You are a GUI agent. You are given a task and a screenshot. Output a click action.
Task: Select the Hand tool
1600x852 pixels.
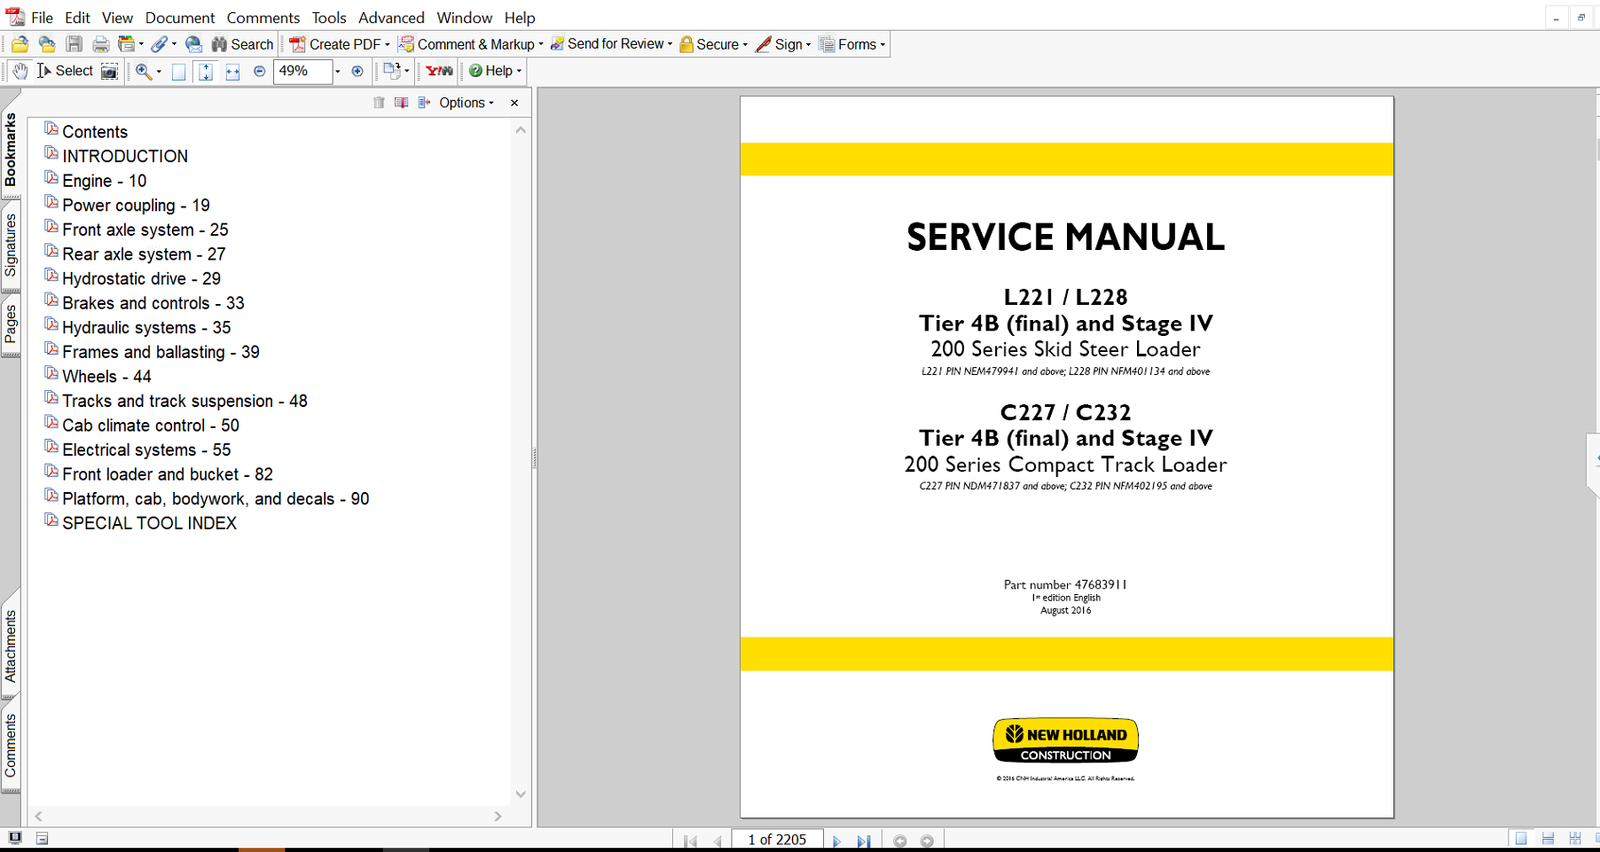(x=20, y=71)
